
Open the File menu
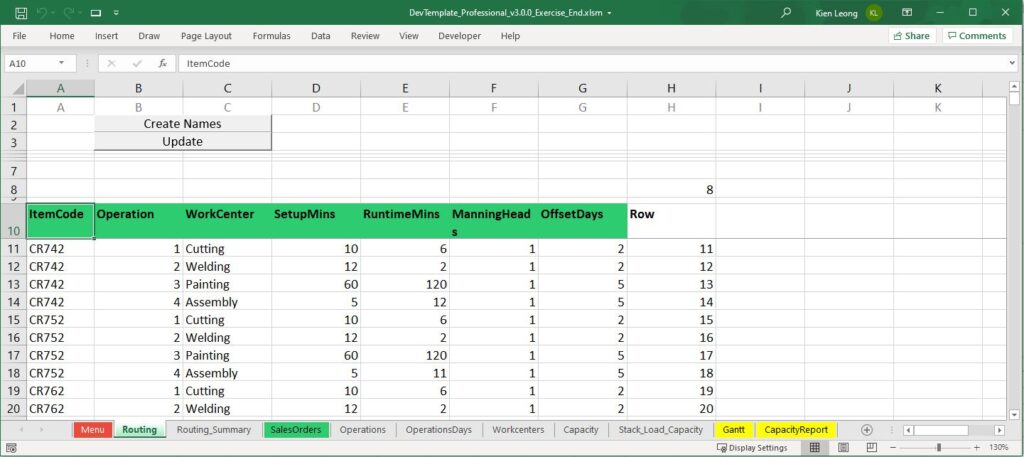coord(20,36)
